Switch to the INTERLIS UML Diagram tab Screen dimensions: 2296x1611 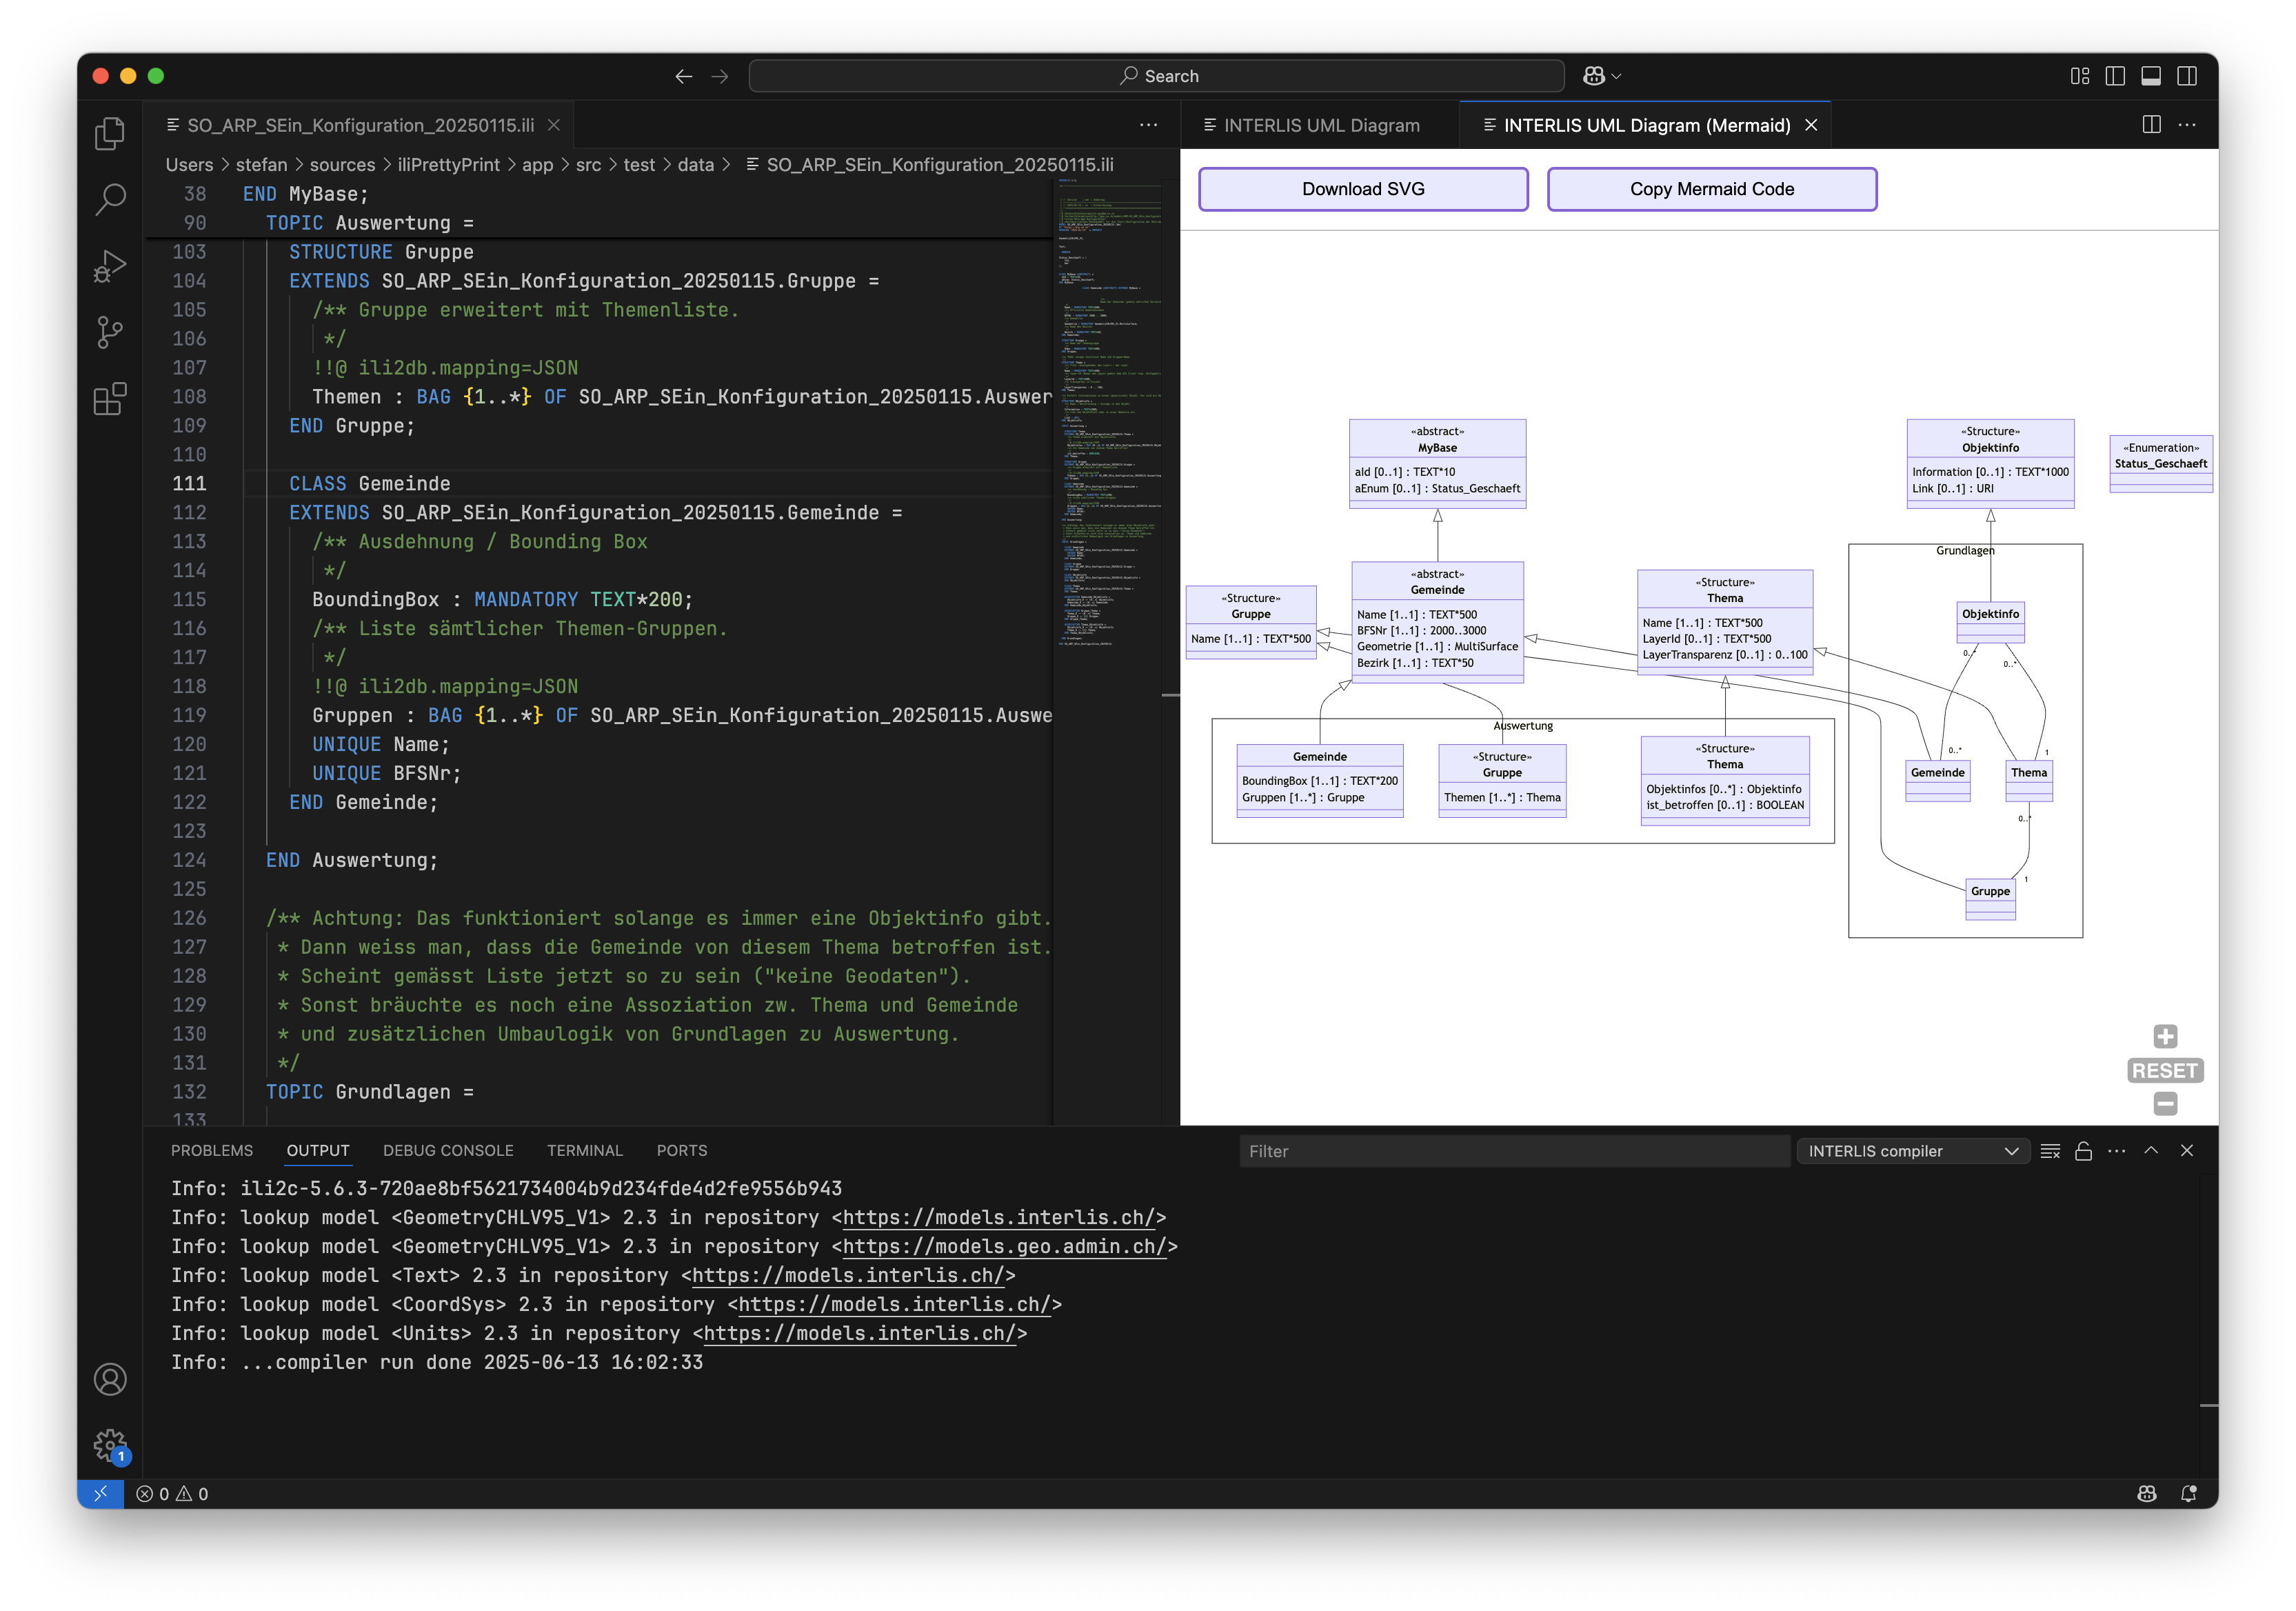coord(1319,125)
